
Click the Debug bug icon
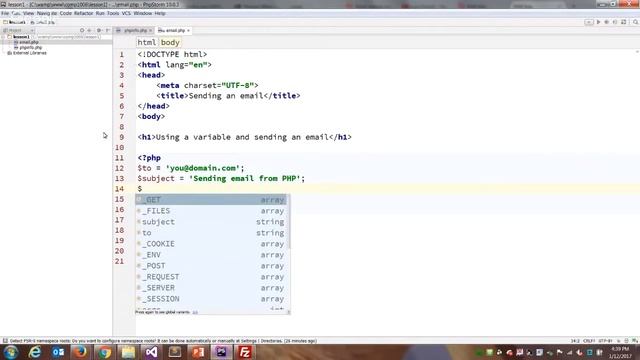point(607,22)
